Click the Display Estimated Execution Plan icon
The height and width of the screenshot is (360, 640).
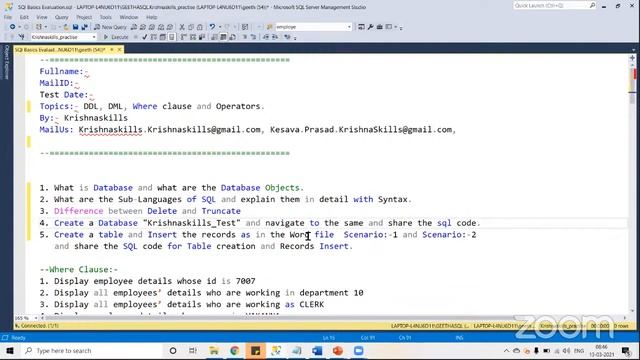(153, 37)
